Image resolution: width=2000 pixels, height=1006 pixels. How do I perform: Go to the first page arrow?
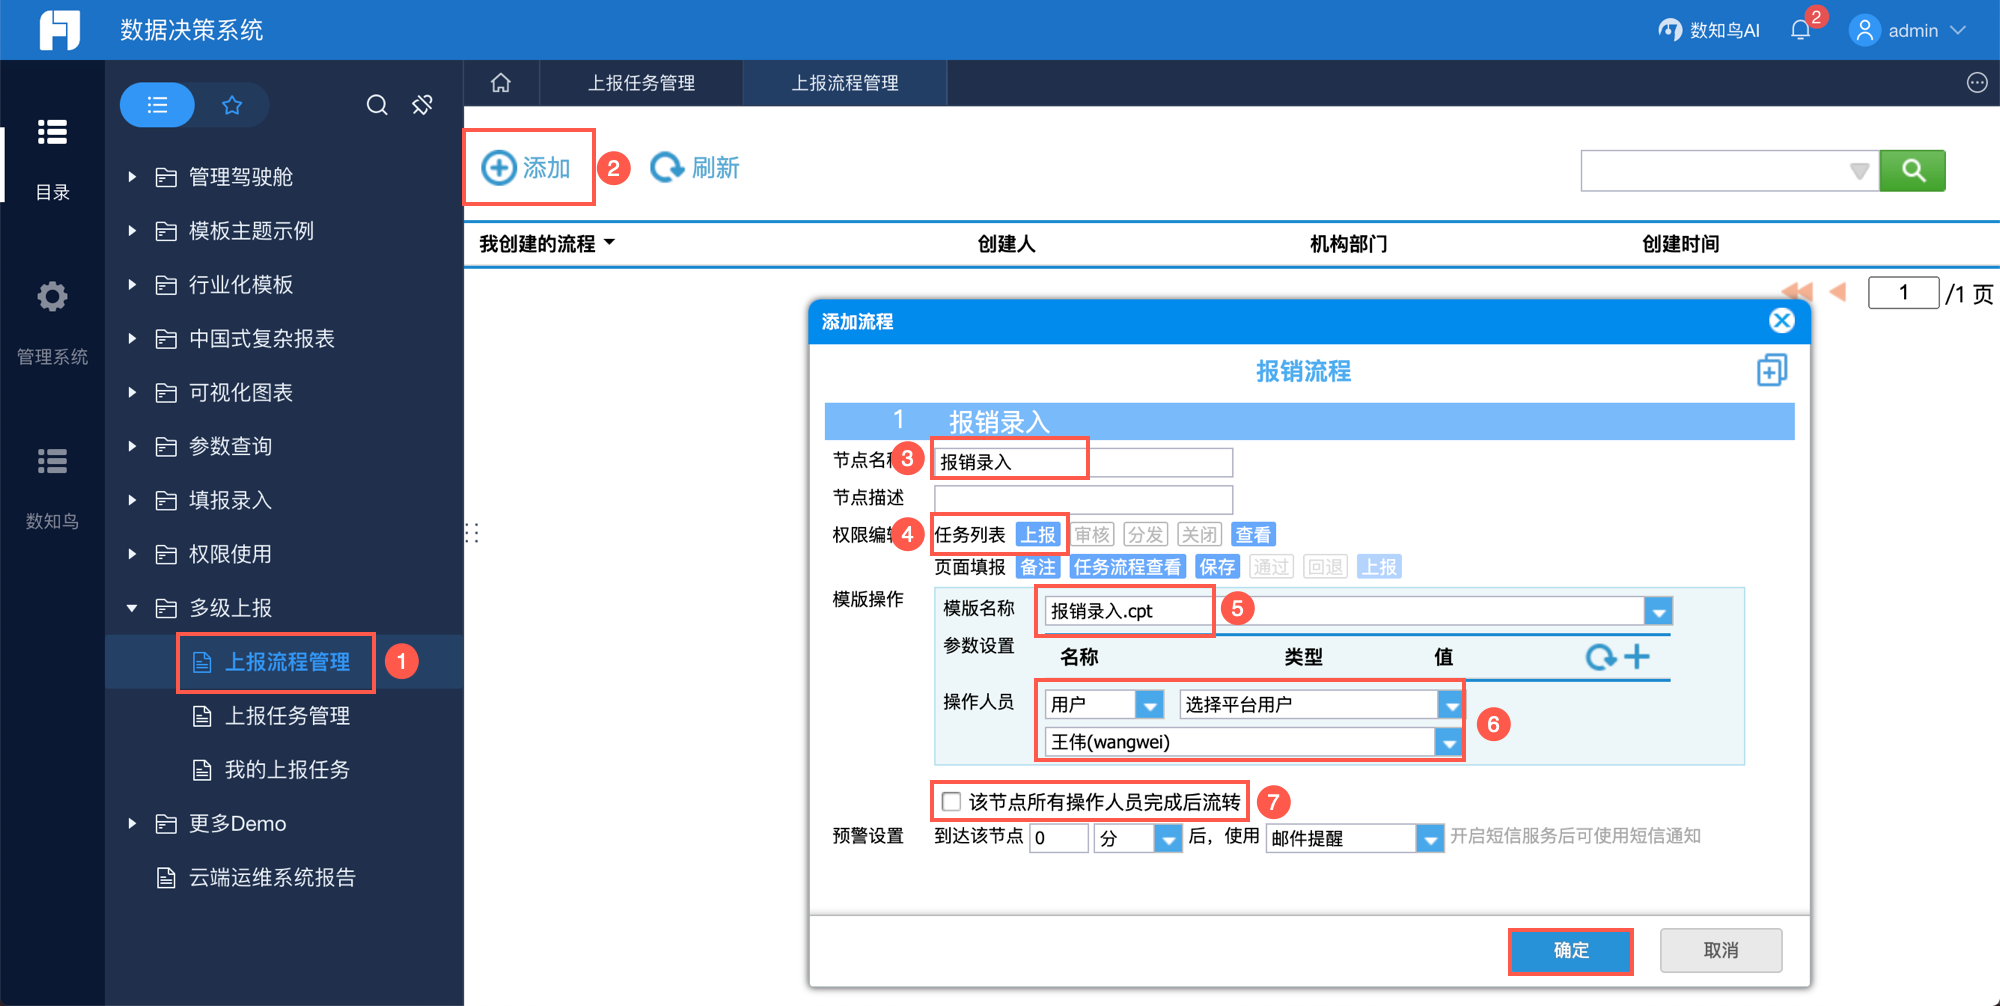(1797, 292)
